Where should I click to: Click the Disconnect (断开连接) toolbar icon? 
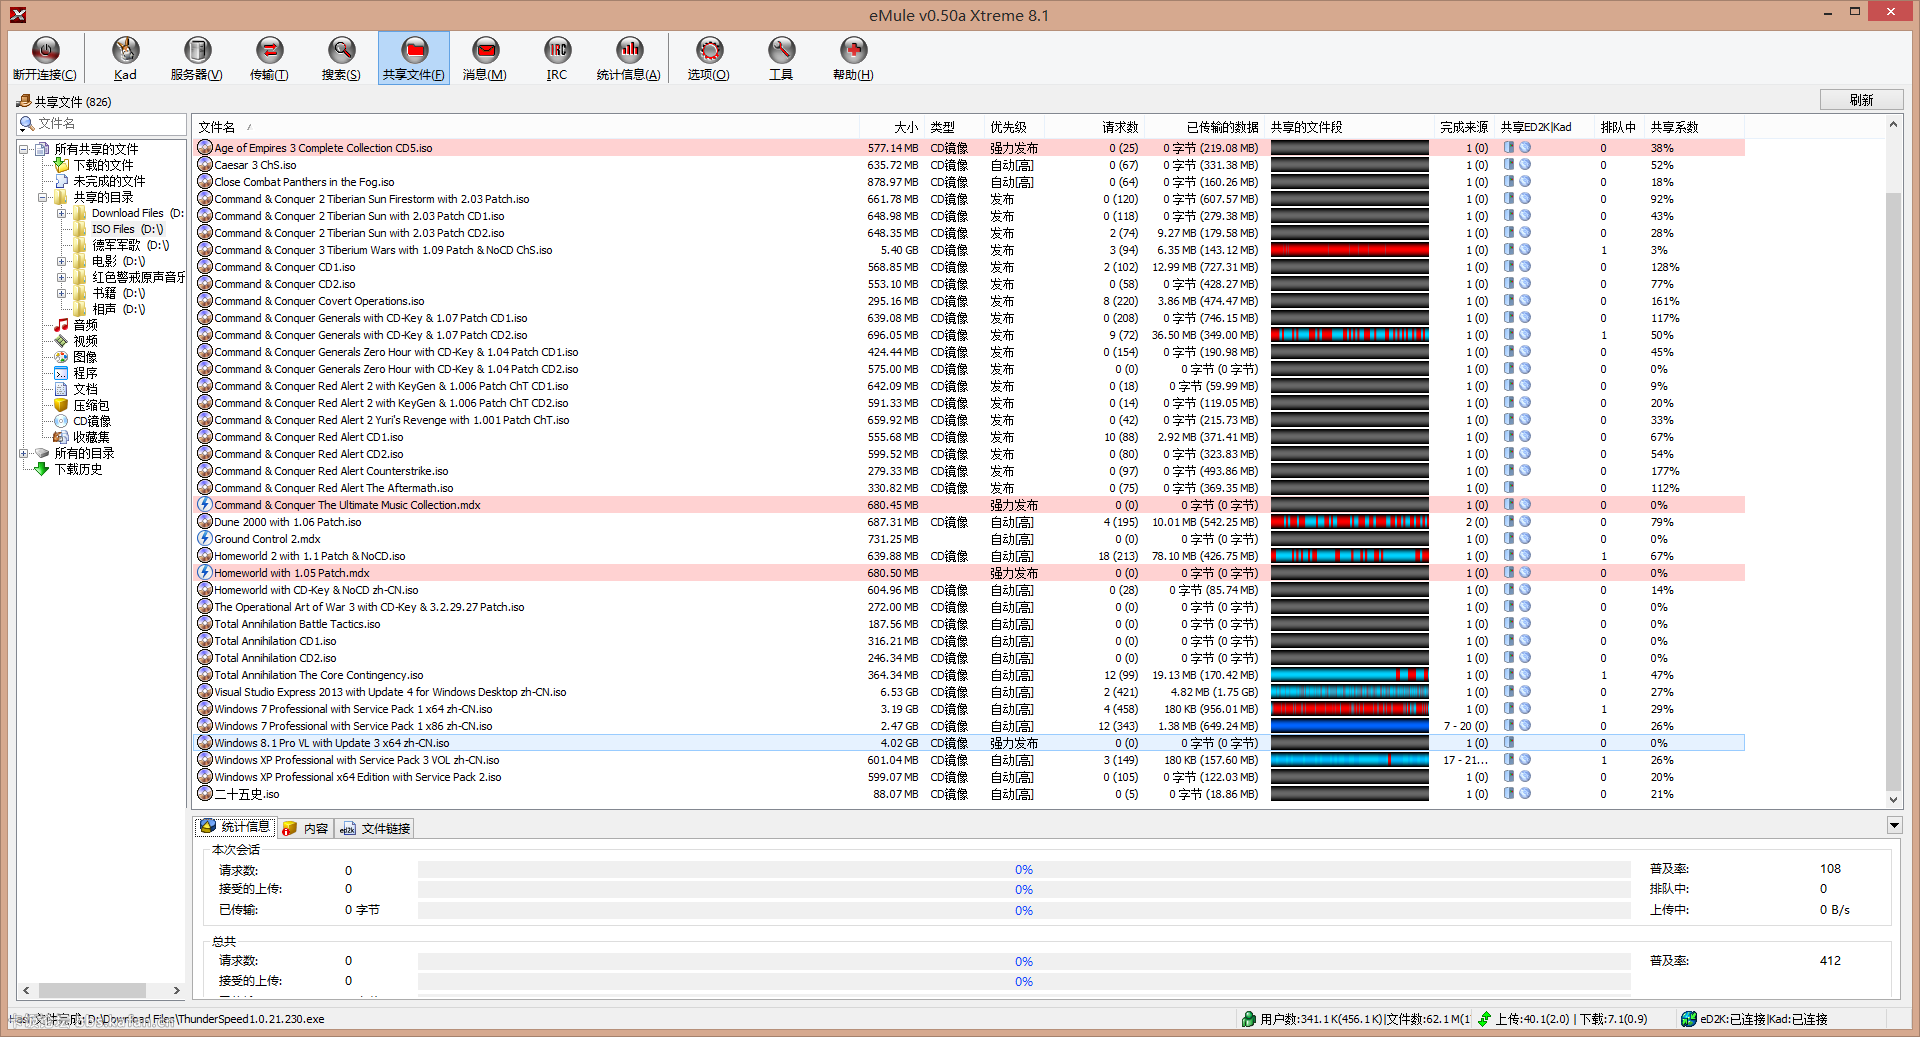click(x=45, y=58)
